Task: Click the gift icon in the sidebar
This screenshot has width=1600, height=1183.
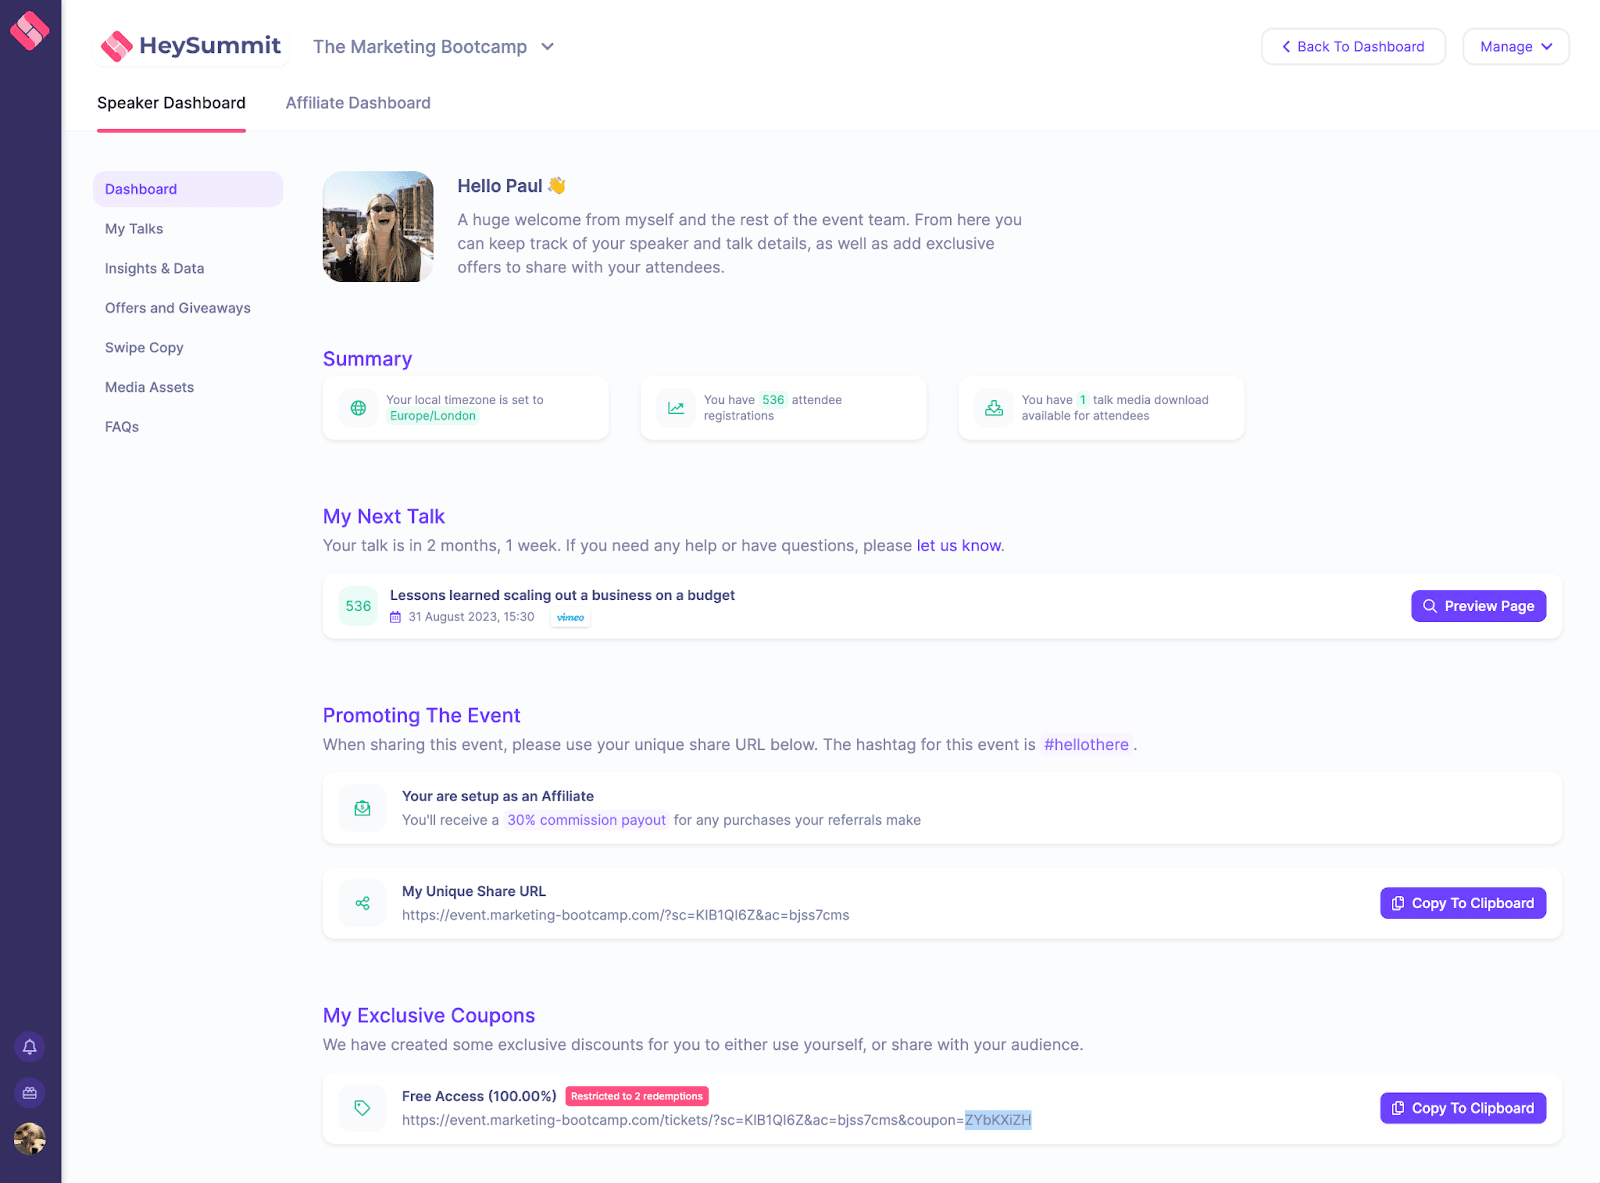Action: 30,1093
